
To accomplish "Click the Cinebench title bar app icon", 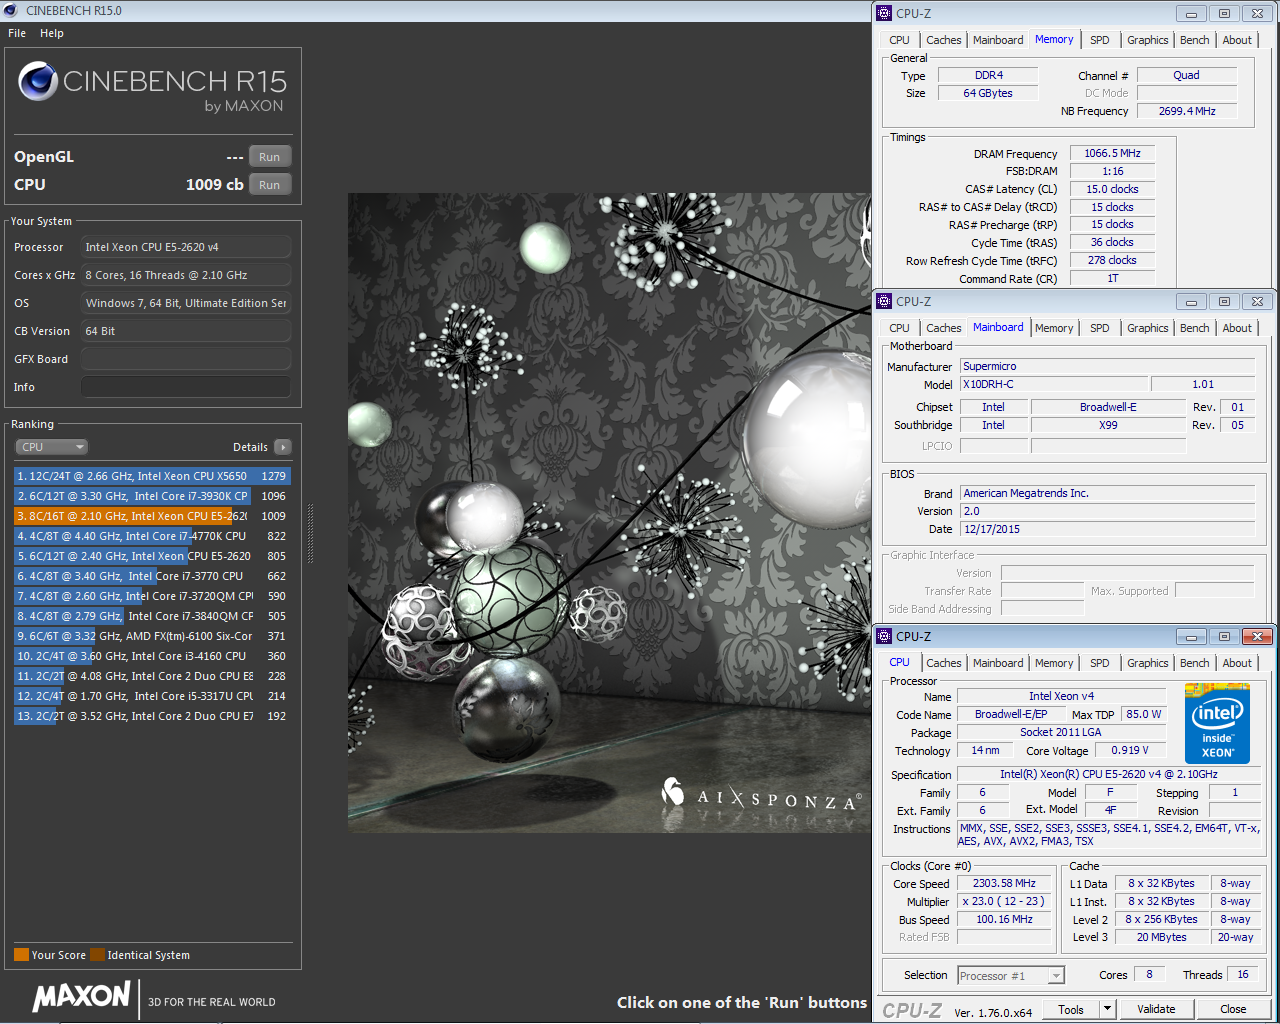I will click(x=11, y=10).
